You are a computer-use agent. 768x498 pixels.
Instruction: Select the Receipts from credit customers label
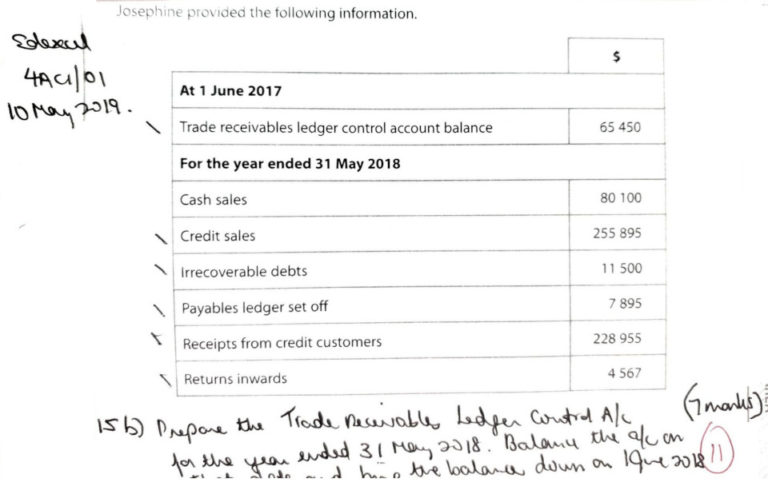[281, 343]
